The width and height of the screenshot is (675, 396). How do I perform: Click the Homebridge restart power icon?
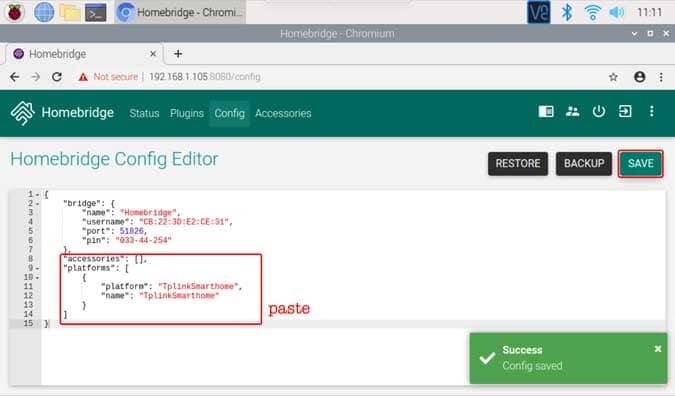[599, 111]
